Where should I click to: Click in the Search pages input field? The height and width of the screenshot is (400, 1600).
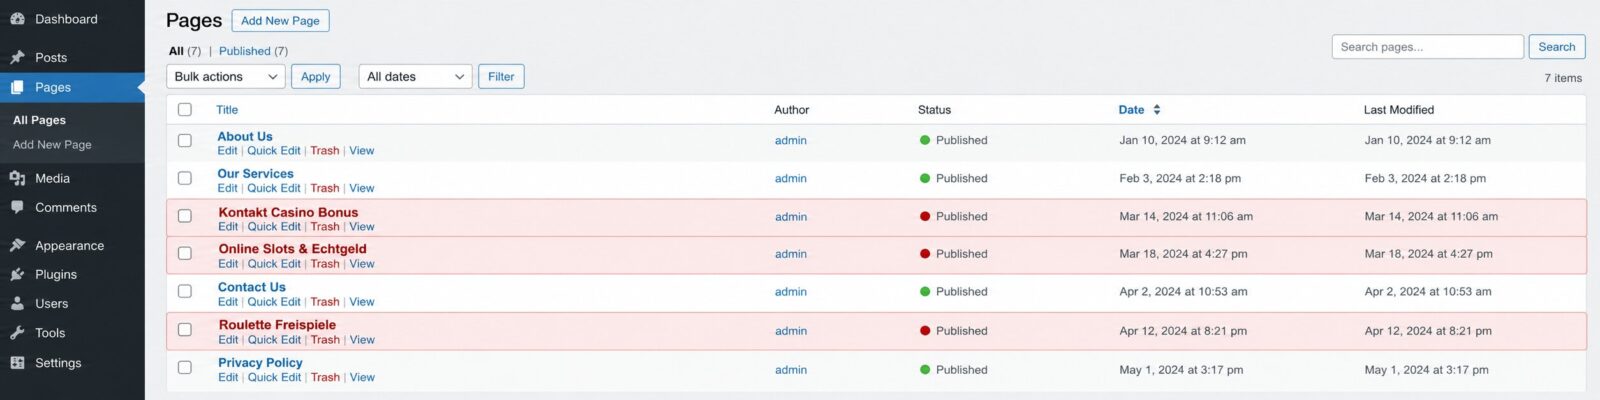(1428, 47)
